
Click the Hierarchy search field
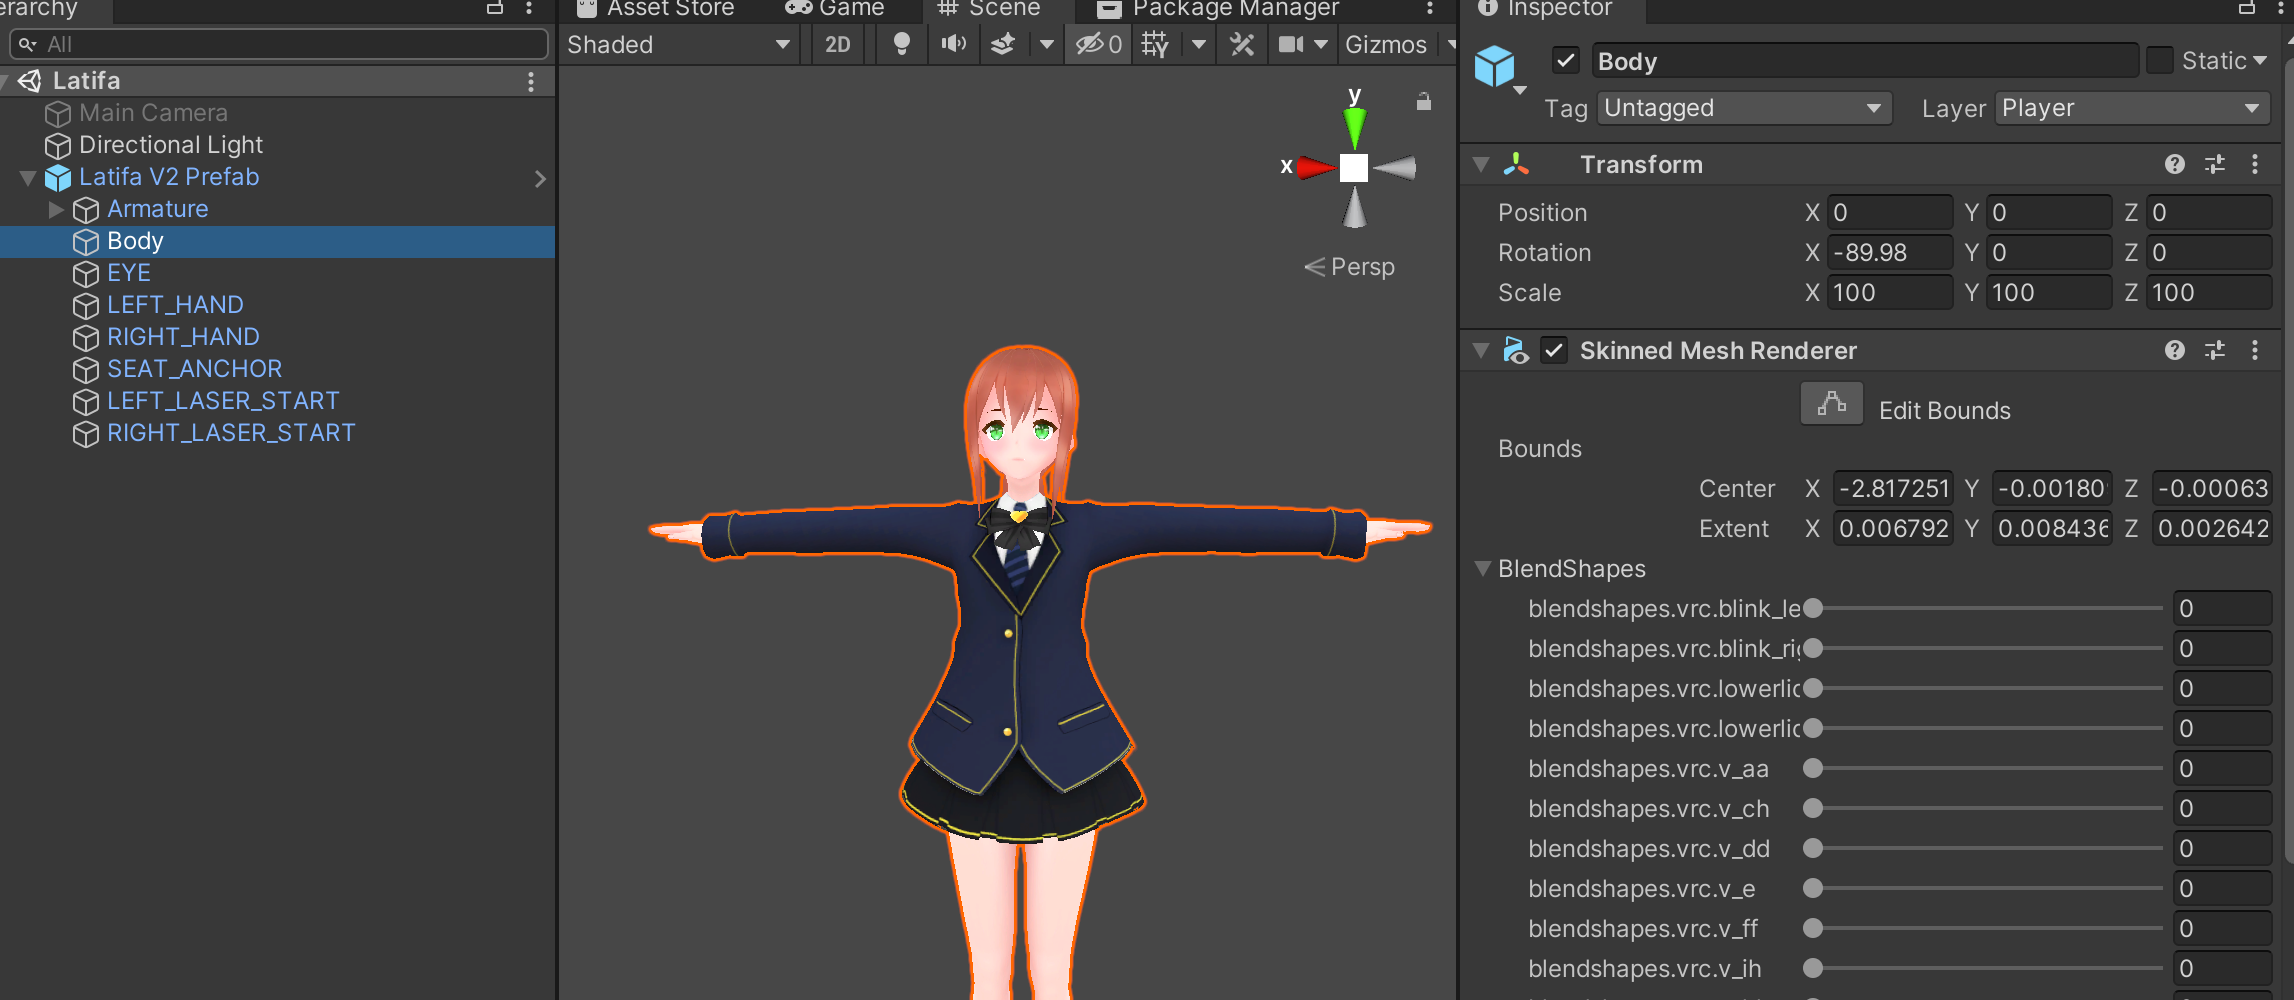coord(279,44)
